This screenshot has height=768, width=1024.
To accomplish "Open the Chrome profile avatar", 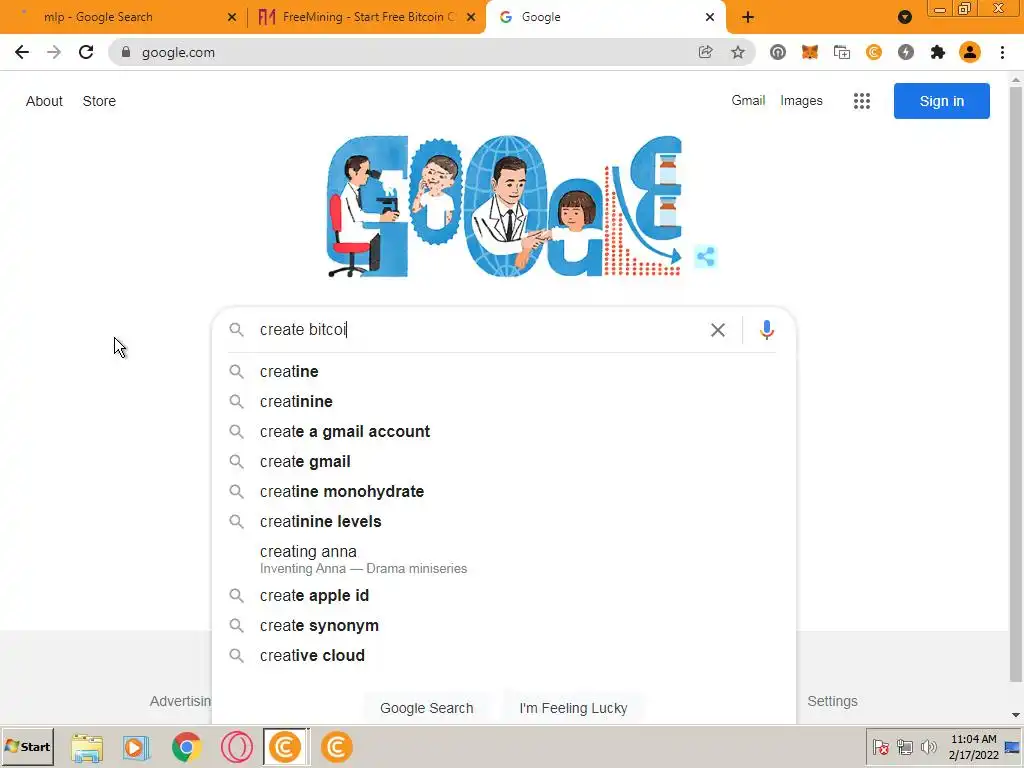I will click(x=970, y=52).
